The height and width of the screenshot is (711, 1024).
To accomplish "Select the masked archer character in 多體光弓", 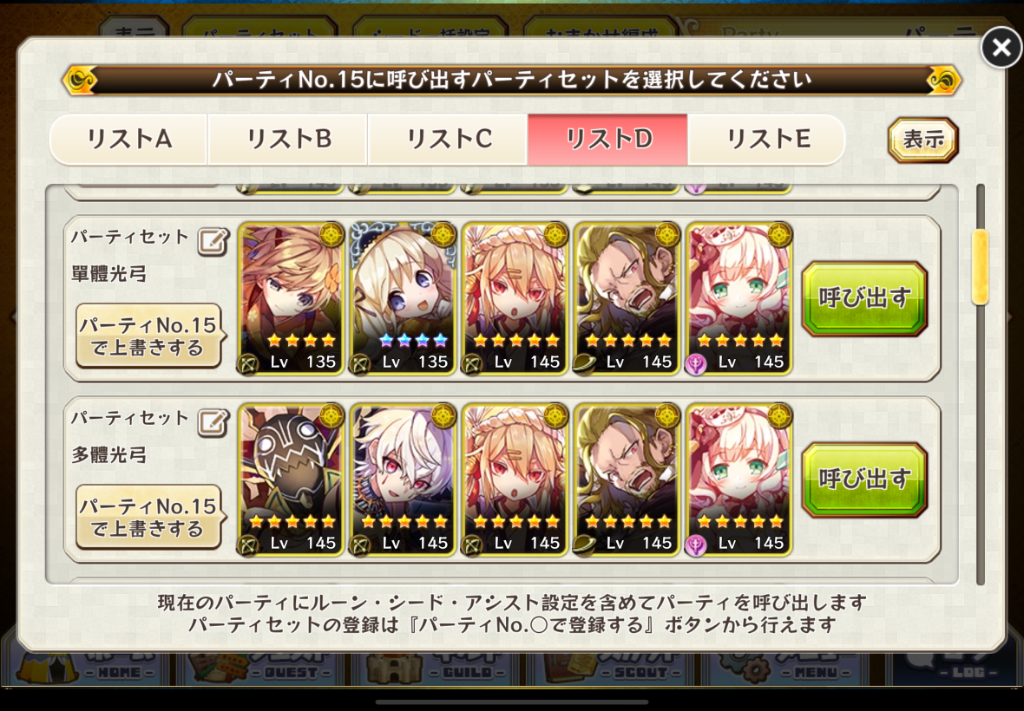I will [x=291, y=480].
